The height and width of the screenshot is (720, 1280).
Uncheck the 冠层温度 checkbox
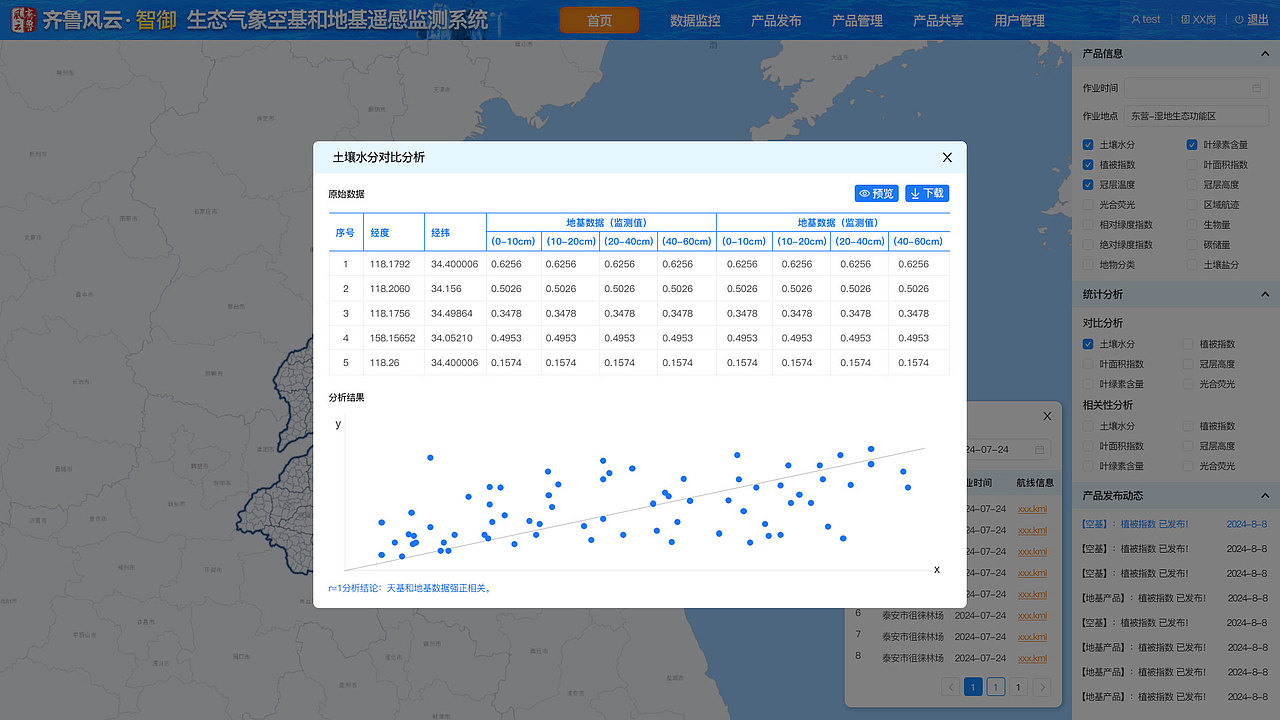(x=1088, y=185)
